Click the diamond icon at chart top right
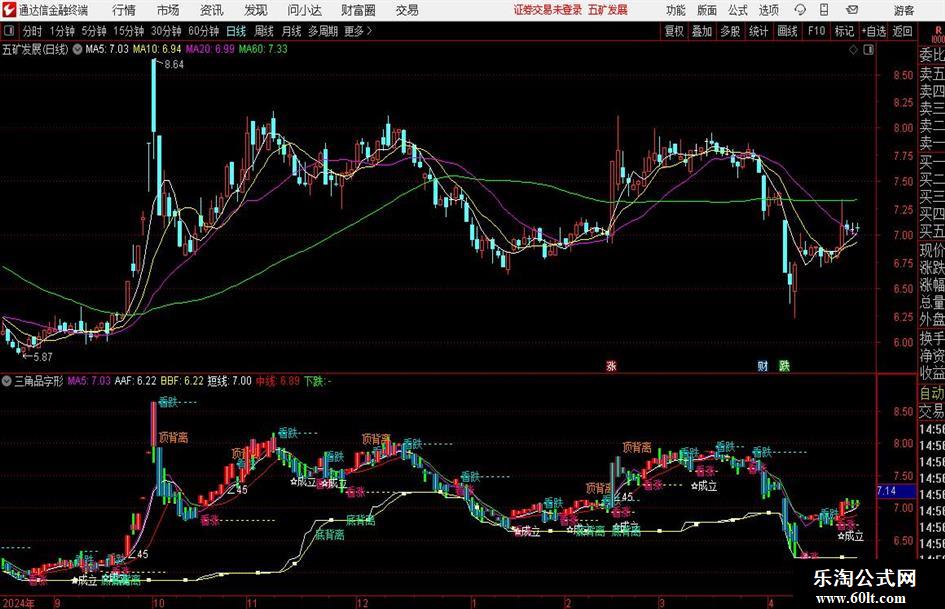Viewport: 945px width, 609px height. tap(853, 50)
